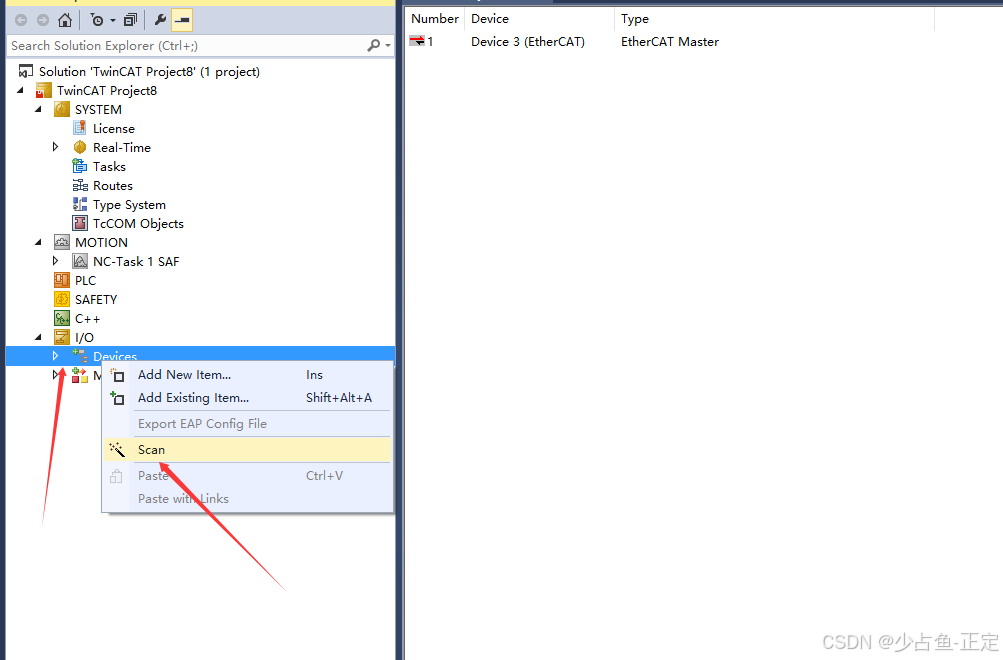Click the Forward navigation arrow in Solution Explorer

point(43,20)
